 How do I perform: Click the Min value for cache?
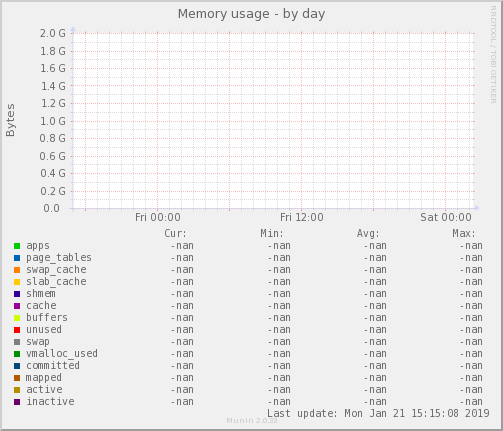coord(279,306)
